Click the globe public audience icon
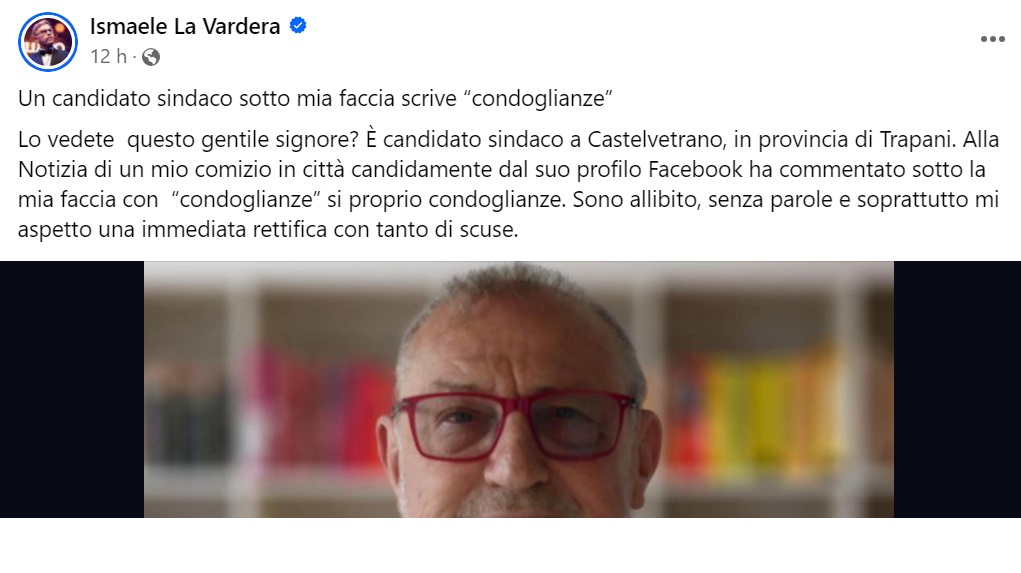Viewport: 1021px width, 573px height. pyautogui.click(x=151, y=57)
